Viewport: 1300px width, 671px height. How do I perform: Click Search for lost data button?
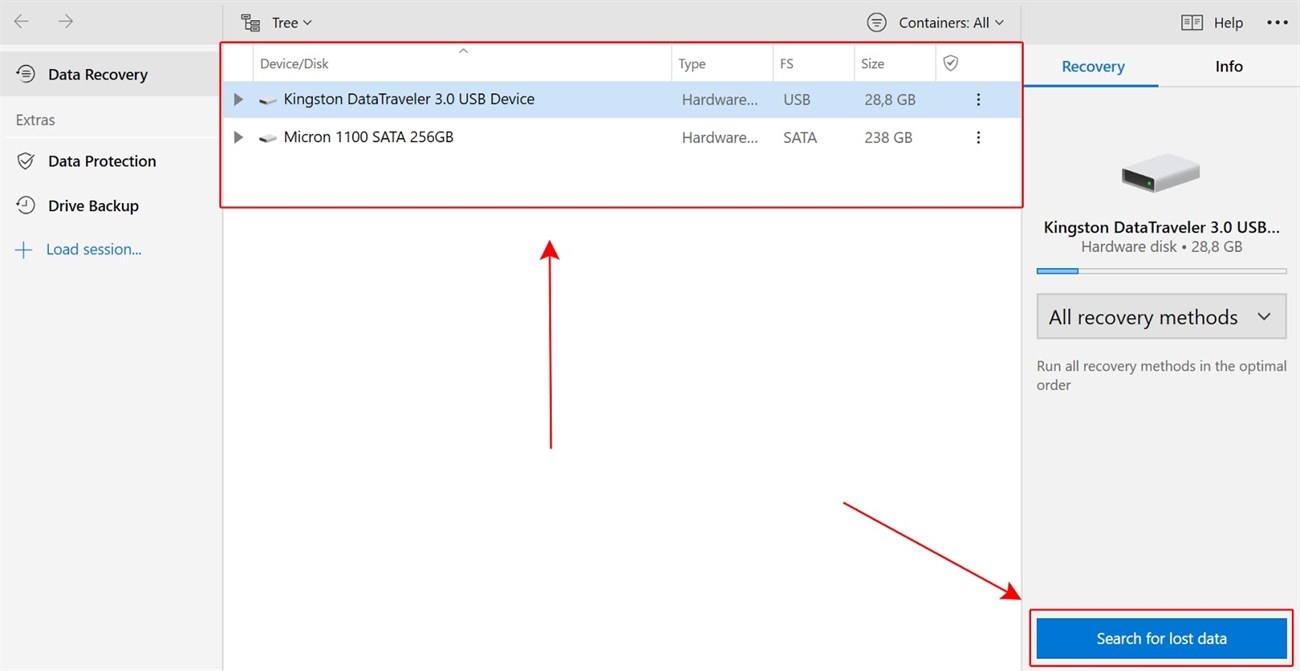(x=1161, y=638)
